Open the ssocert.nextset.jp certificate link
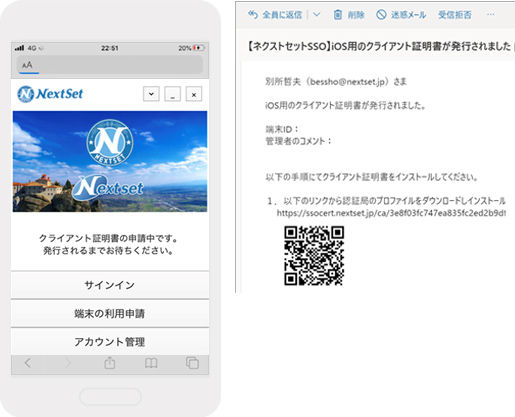Viewport: 515px width, 417px height. coord(391,213)
